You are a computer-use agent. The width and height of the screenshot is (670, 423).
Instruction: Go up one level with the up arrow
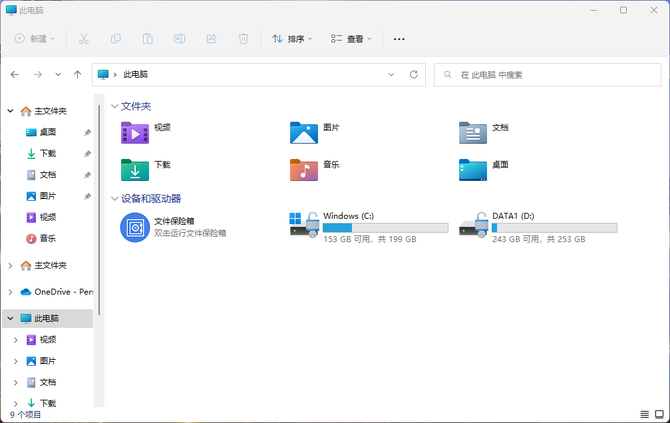(76, 74)
